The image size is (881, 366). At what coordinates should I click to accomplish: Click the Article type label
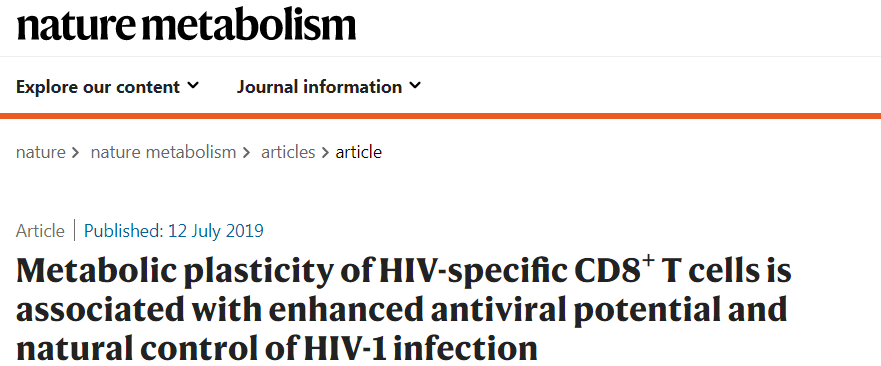pyautogui.click(x=40, y=231)
